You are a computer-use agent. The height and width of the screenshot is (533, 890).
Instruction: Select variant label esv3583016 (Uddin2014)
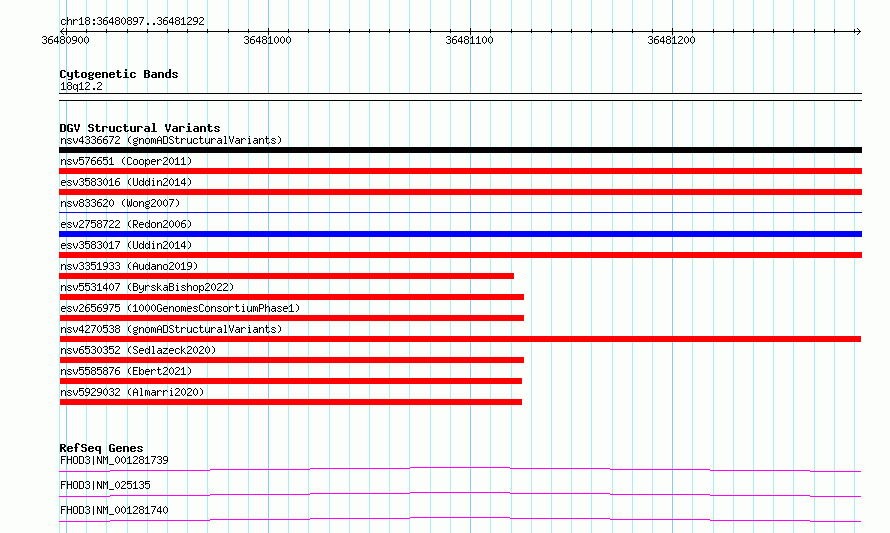(126, 182)
